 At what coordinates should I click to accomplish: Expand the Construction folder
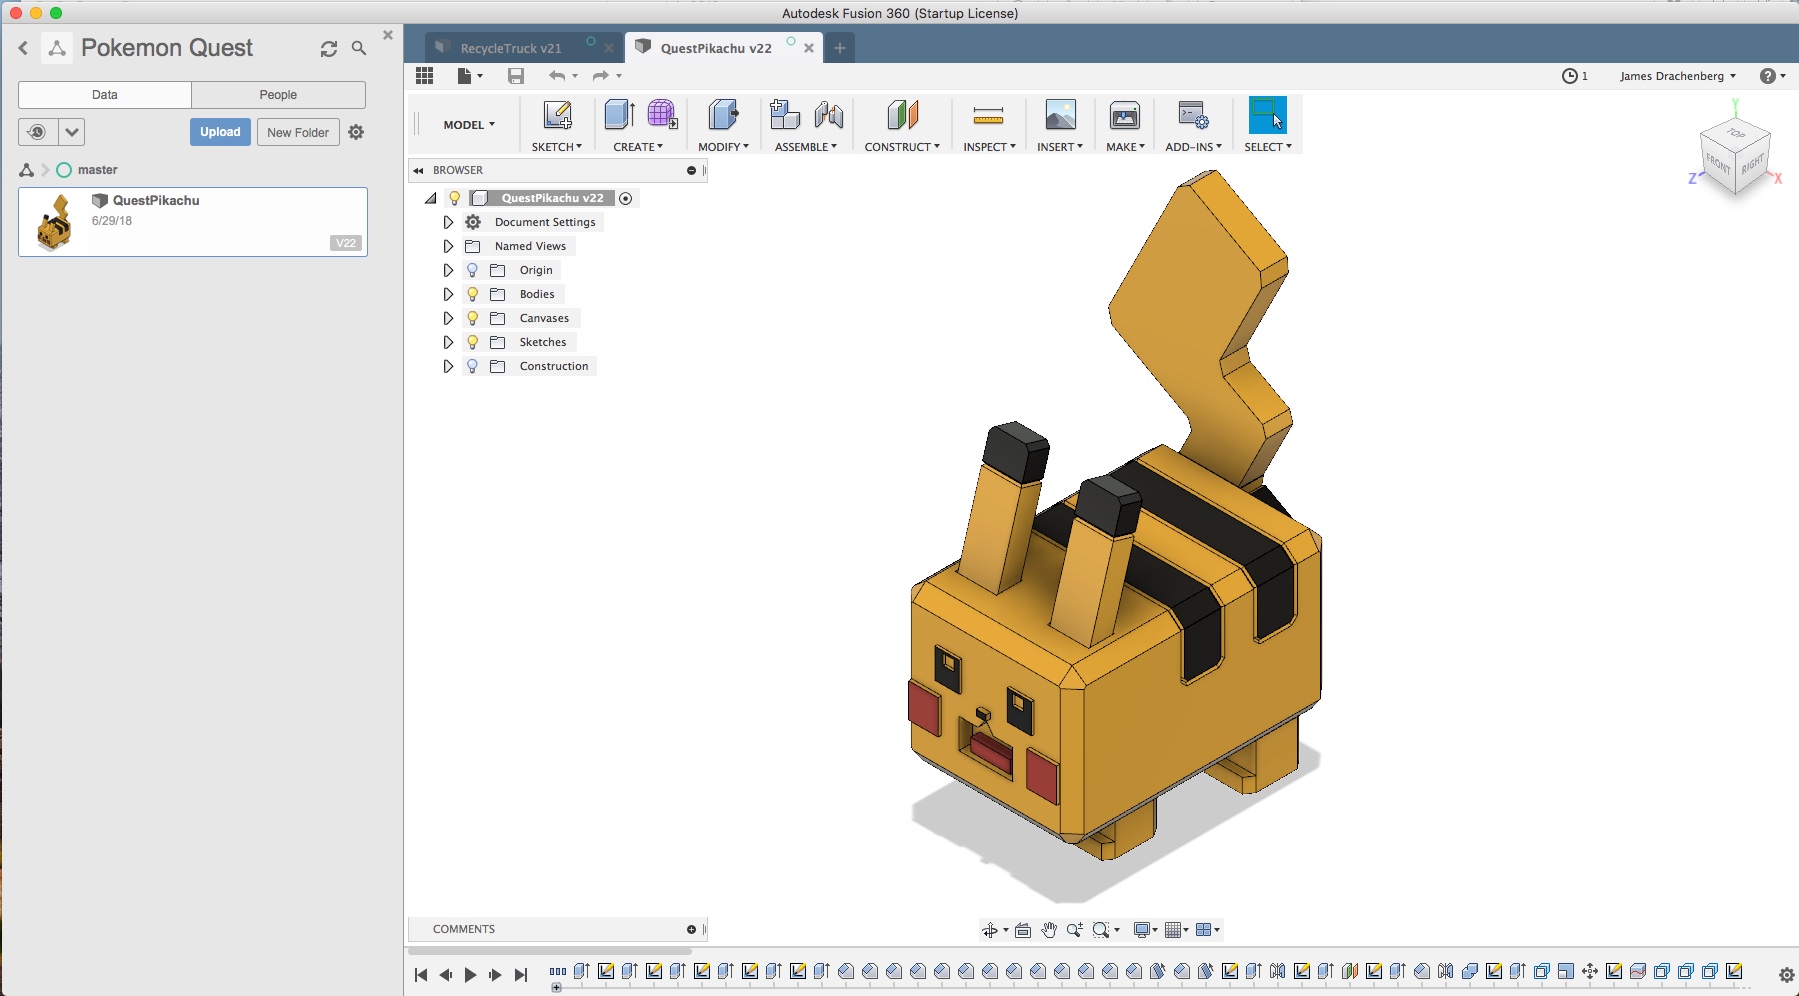point(448,366)
